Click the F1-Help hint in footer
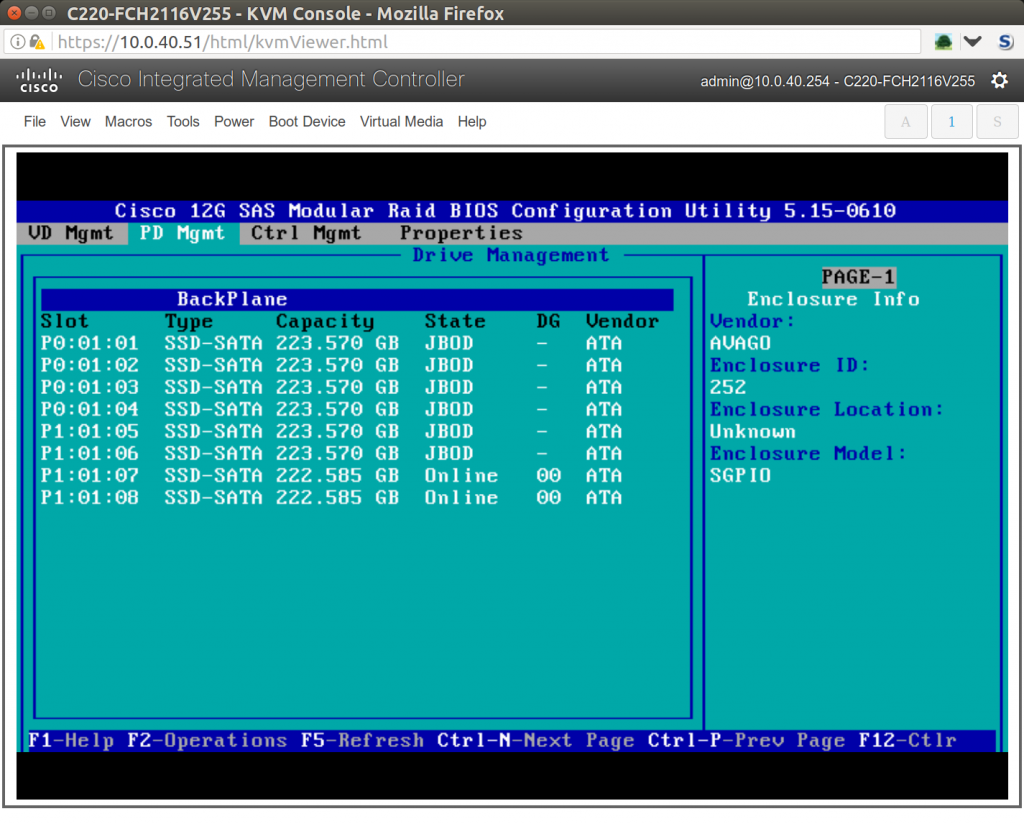 [71, 740]
